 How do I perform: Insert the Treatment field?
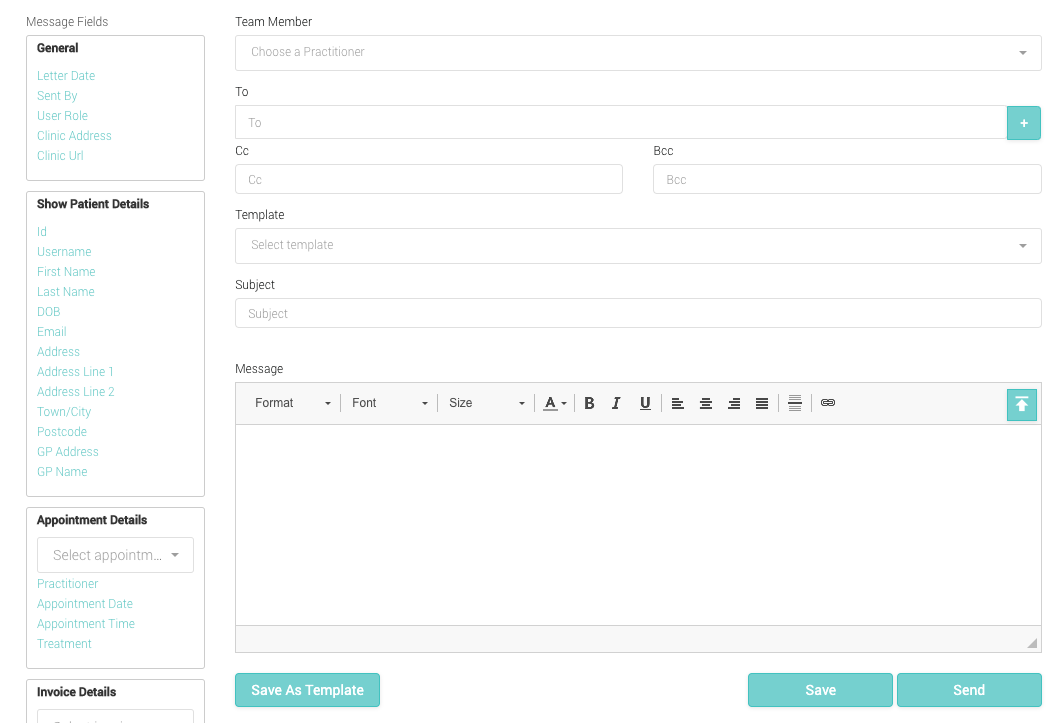[64, 644]
